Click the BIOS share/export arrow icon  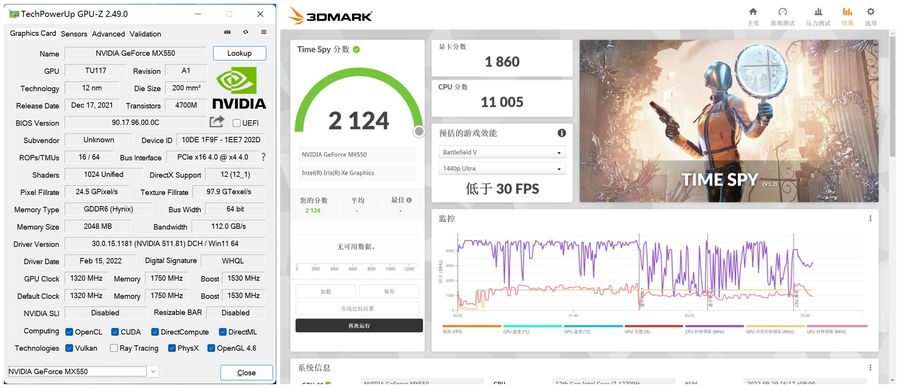point(216,122)
